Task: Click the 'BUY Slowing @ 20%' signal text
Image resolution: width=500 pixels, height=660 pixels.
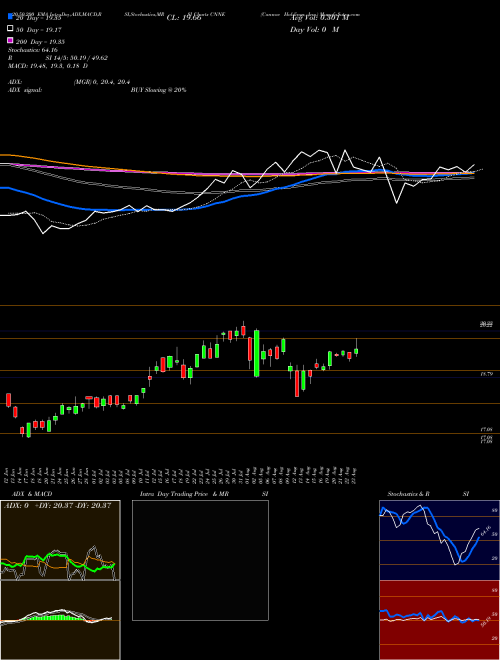Action: click(158, 90)
